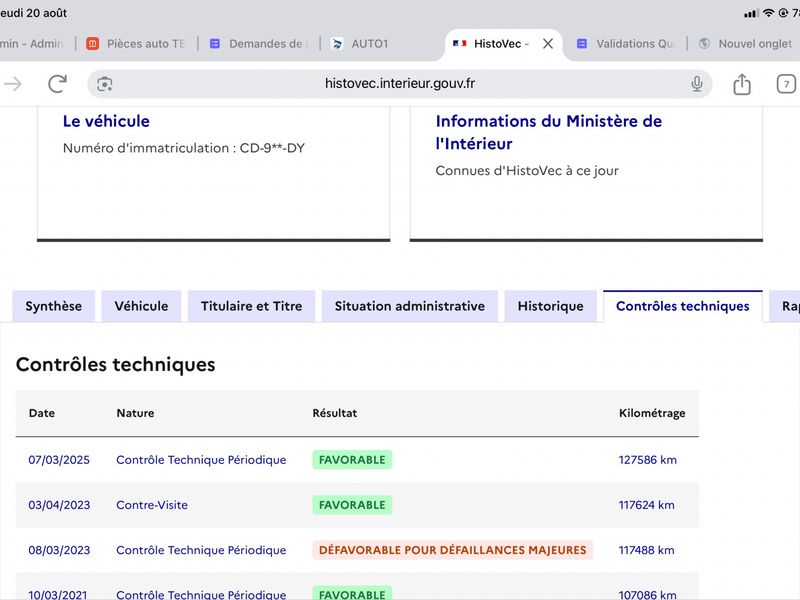The width and height of the screenshot is (800, 600).
Task: Switch to the Nouvel onglet browser tab
Action: pos(747,44)
